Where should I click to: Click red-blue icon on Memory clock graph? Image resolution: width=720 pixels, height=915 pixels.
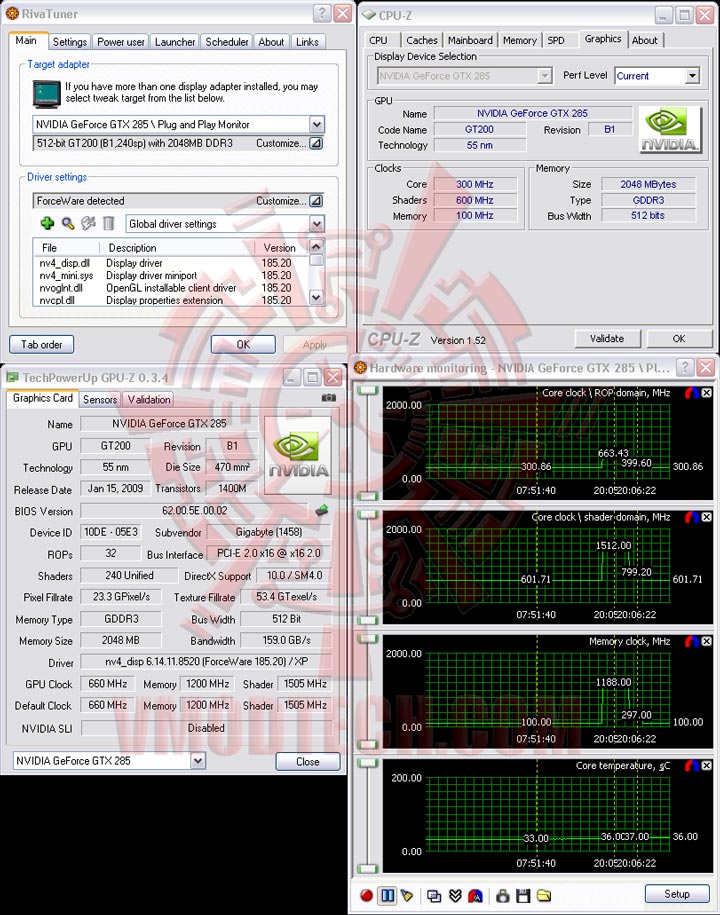click(692, 641)
